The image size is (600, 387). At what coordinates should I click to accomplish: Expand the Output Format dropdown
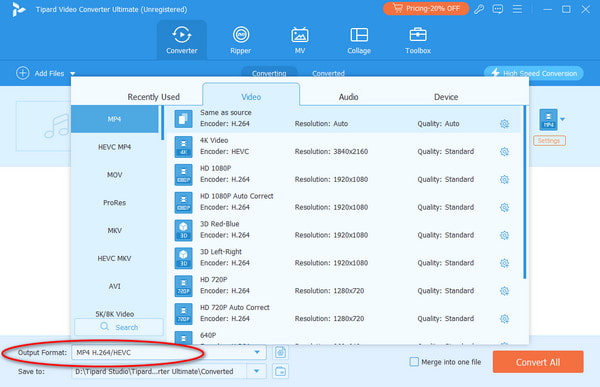click(x=257, y=352)
